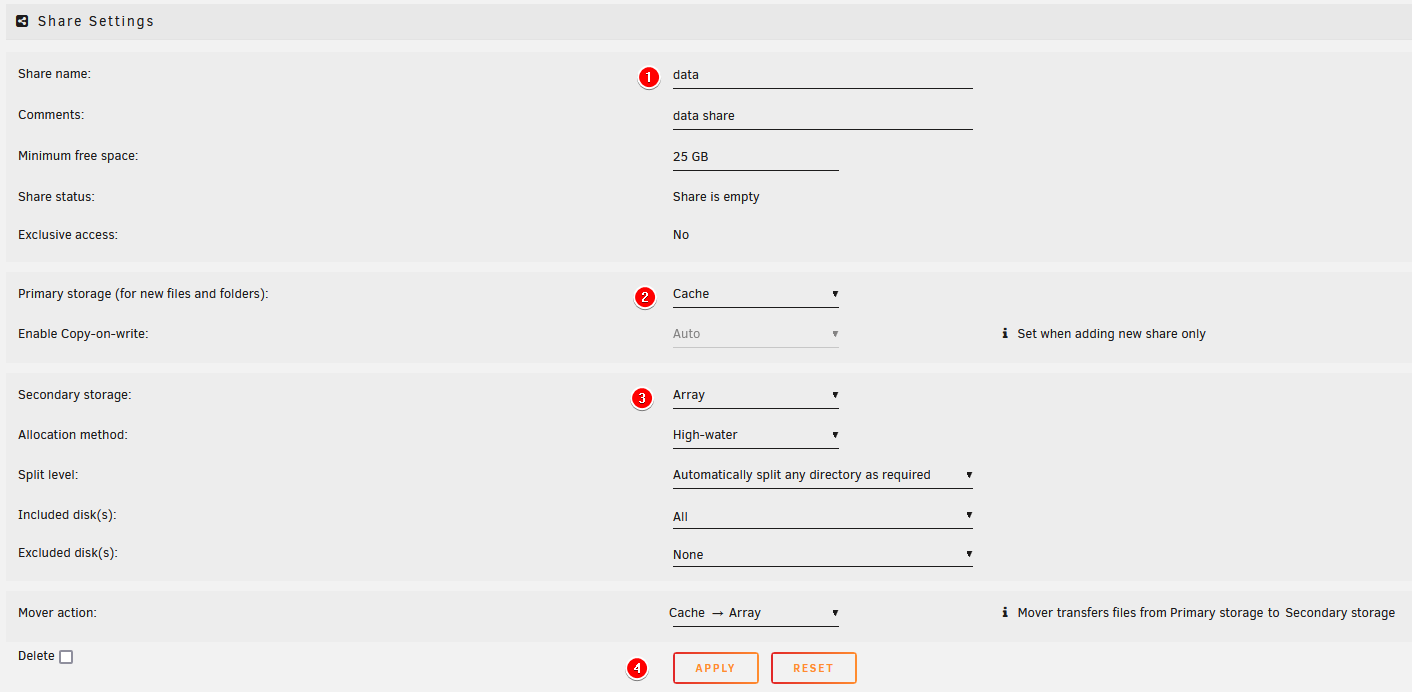Expand the Allocation method dropdown
This screenshot has height=692, width=1412.
755,435
